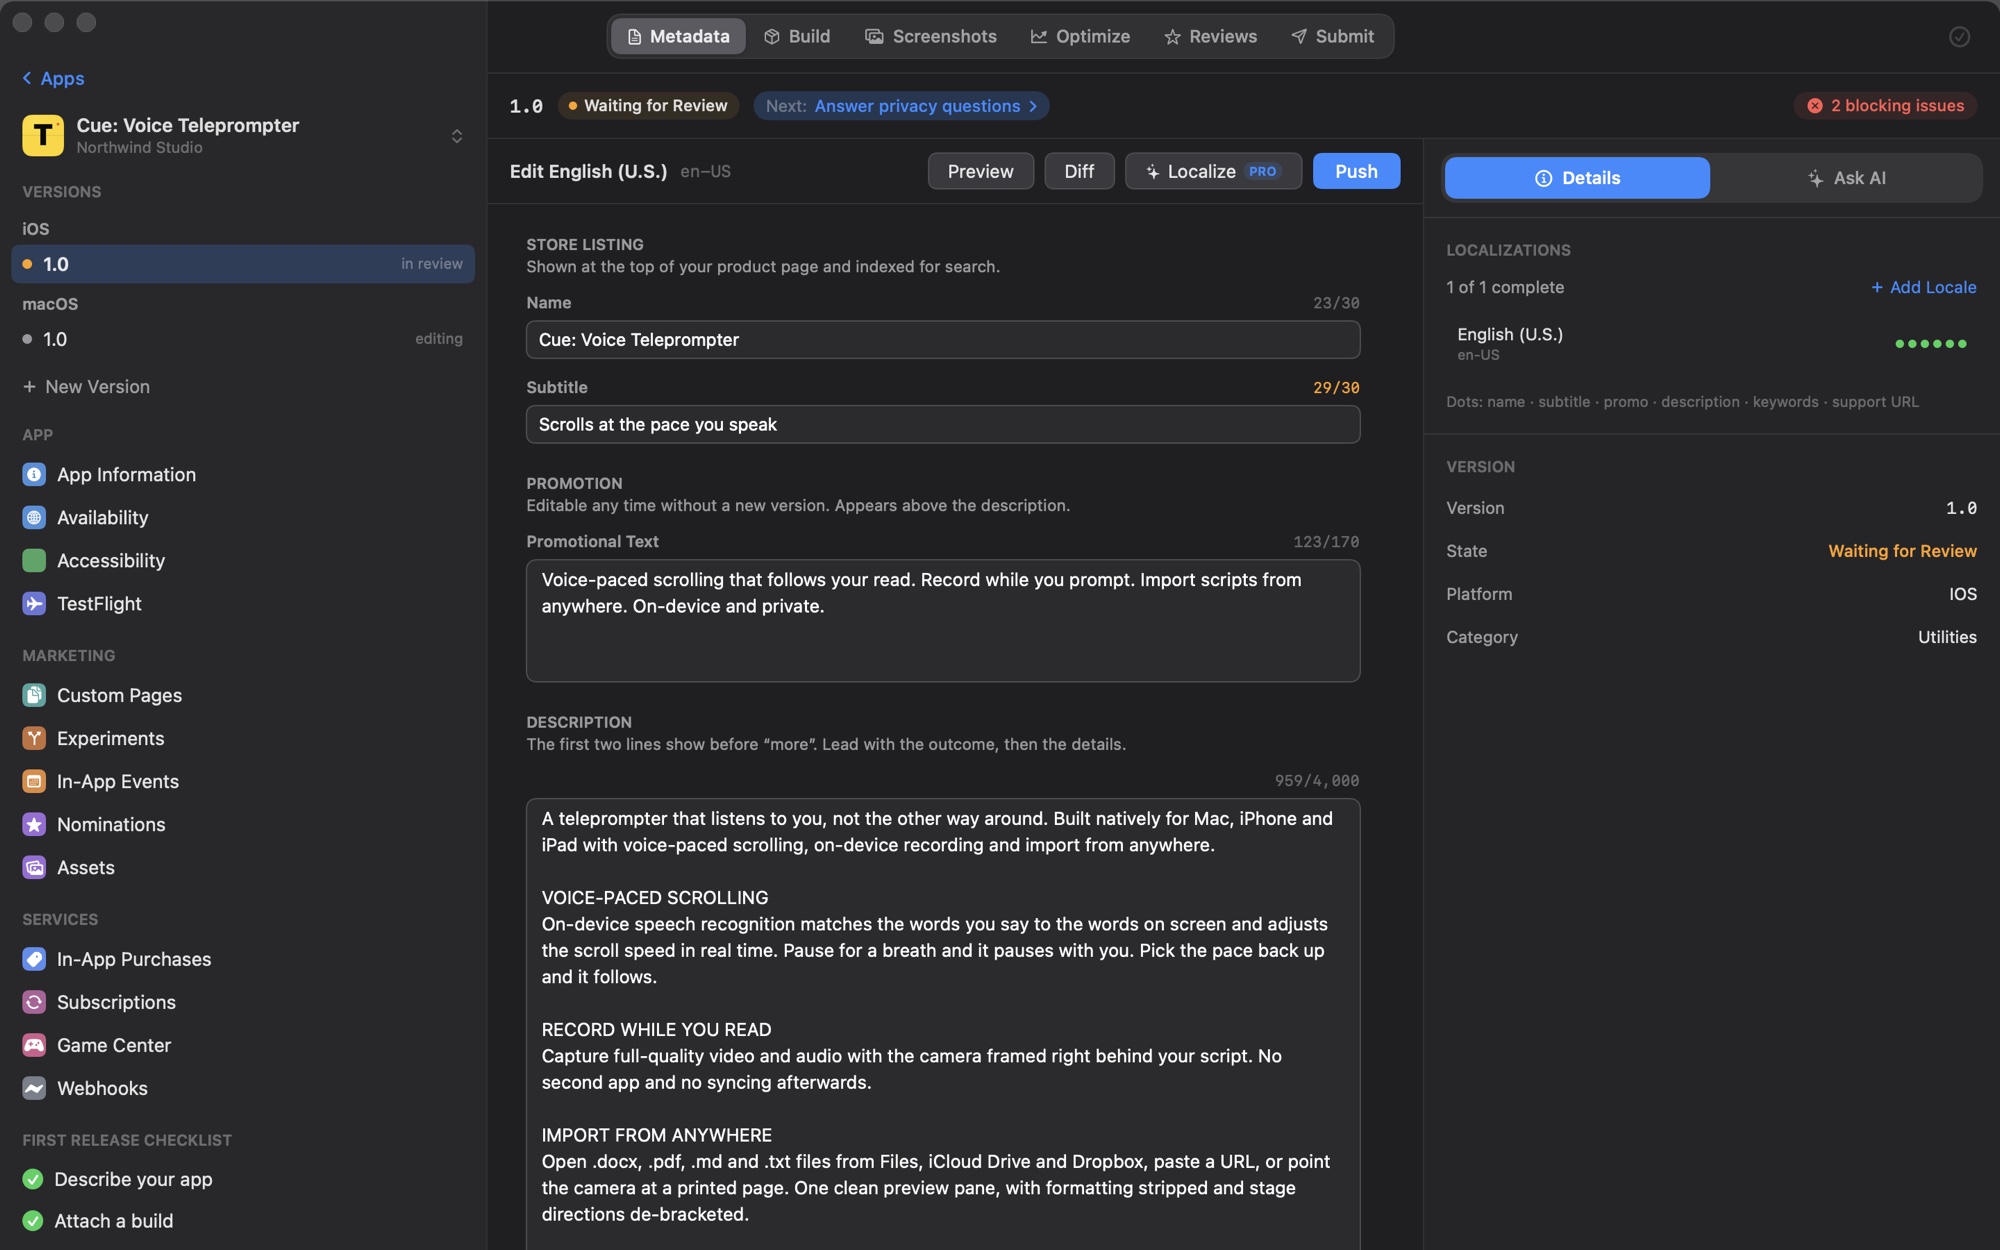Screen dimensions: 2000x1250
Task: Click the green completion dots for English (U.S.)
Action: [1931, 344]
